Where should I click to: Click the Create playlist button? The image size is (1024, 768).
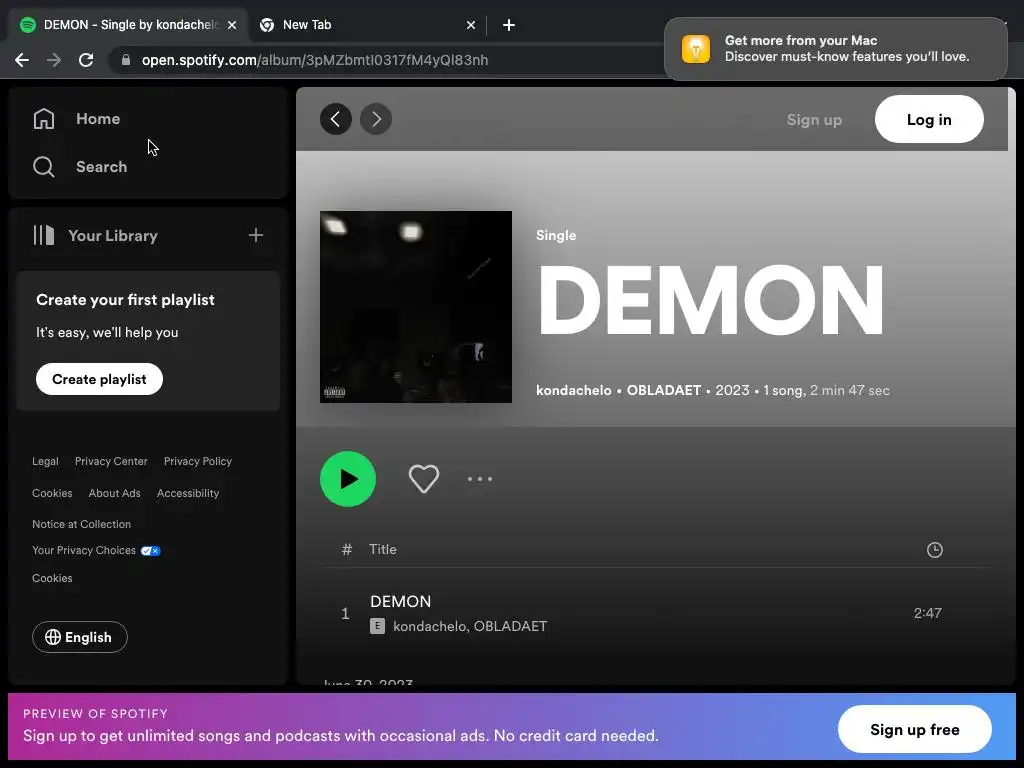pos(99,379)
